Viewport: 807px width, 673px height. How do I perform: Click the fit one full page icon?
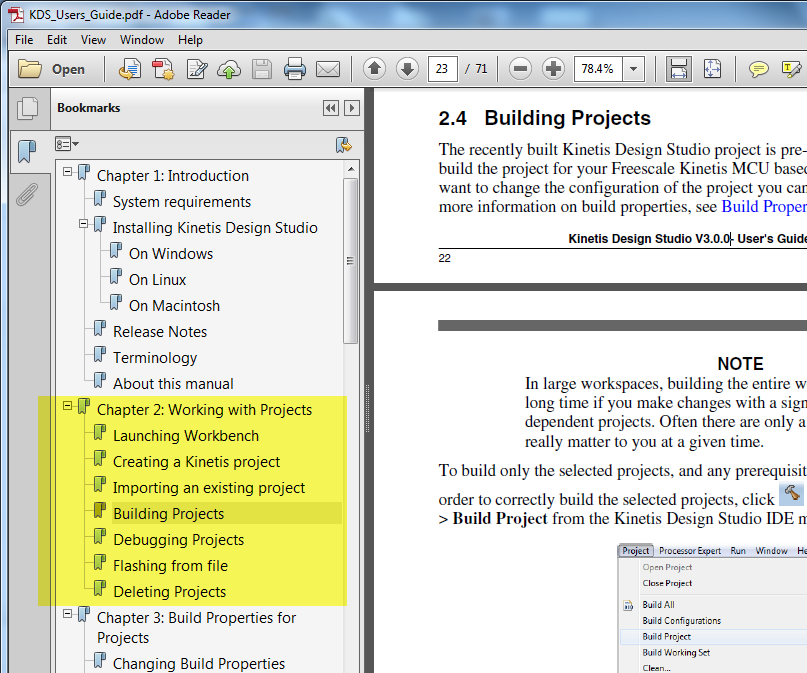(x=712, y=68)
